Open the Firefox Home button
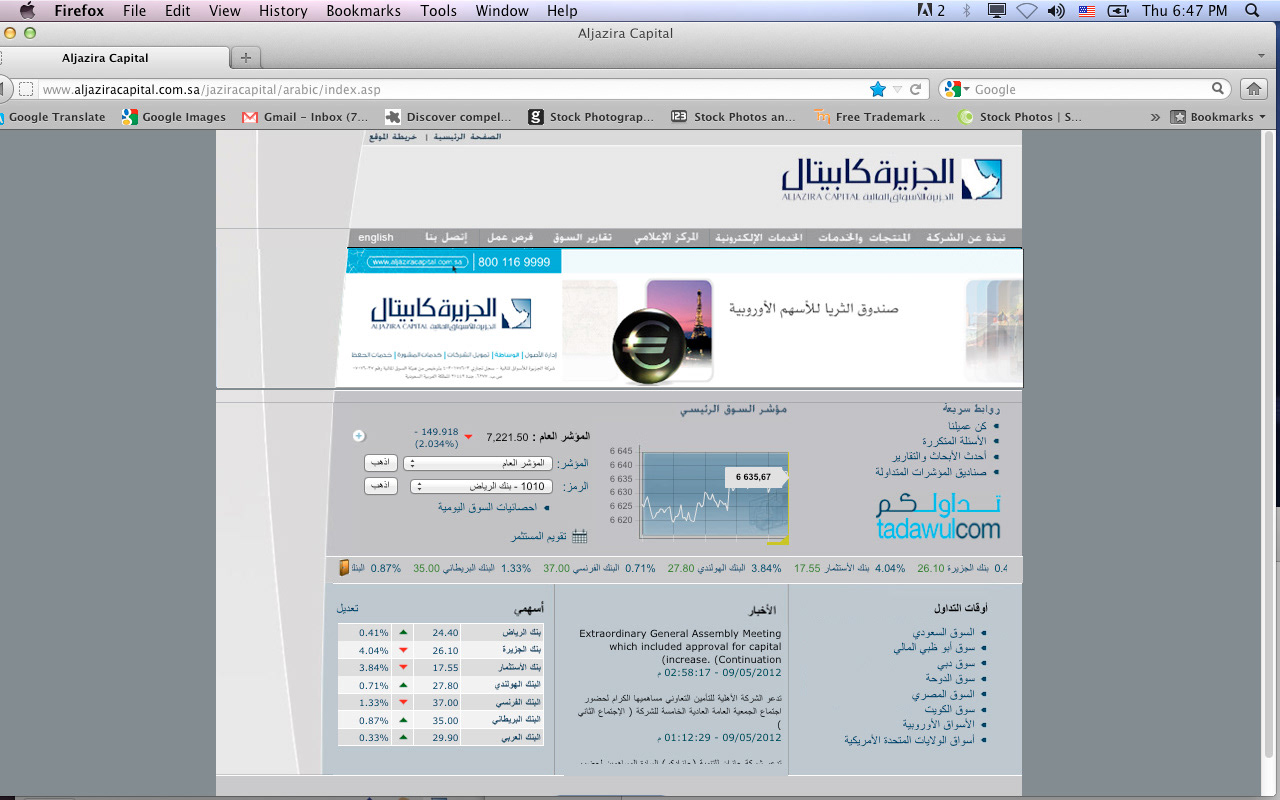This screenshot has height=800, width=1280. point(1253,89)
